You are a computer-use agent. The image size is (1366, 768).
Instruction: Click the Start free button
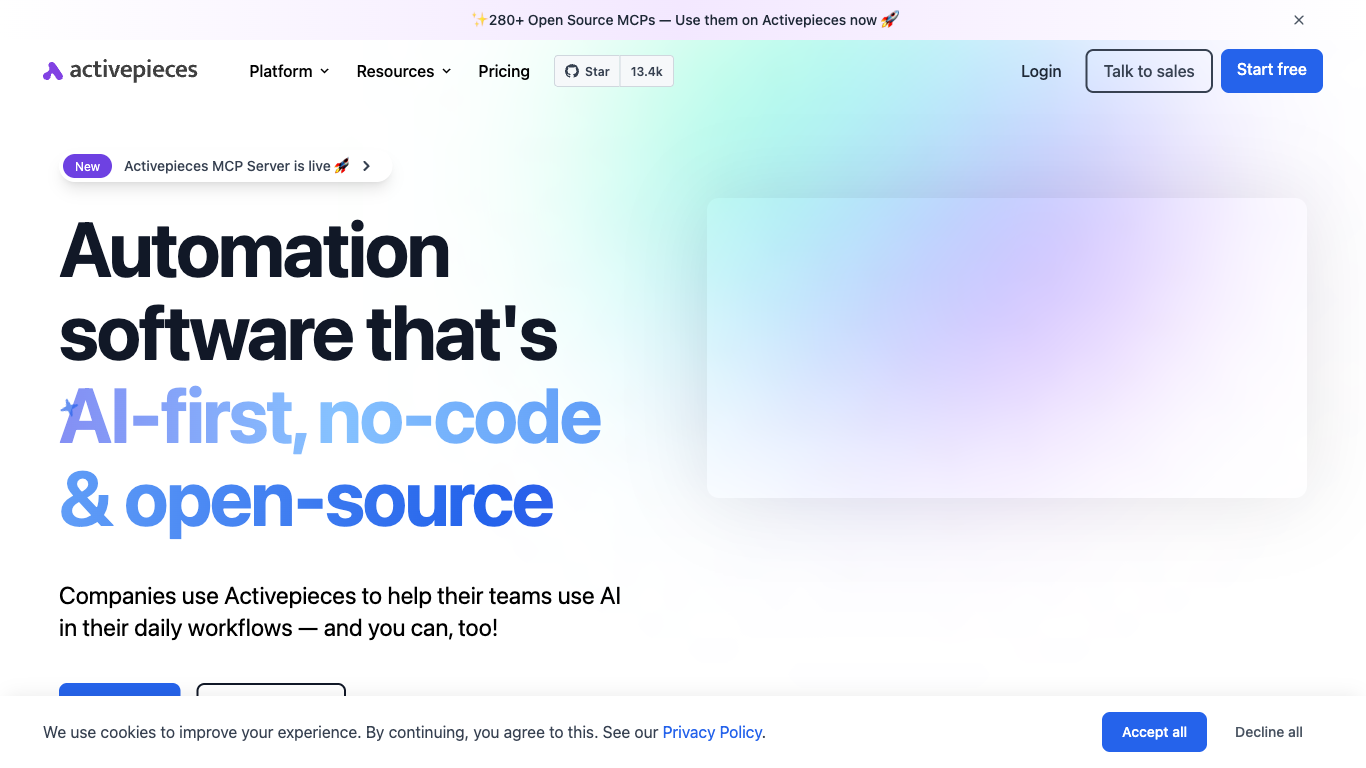[x=1272, y=70]
